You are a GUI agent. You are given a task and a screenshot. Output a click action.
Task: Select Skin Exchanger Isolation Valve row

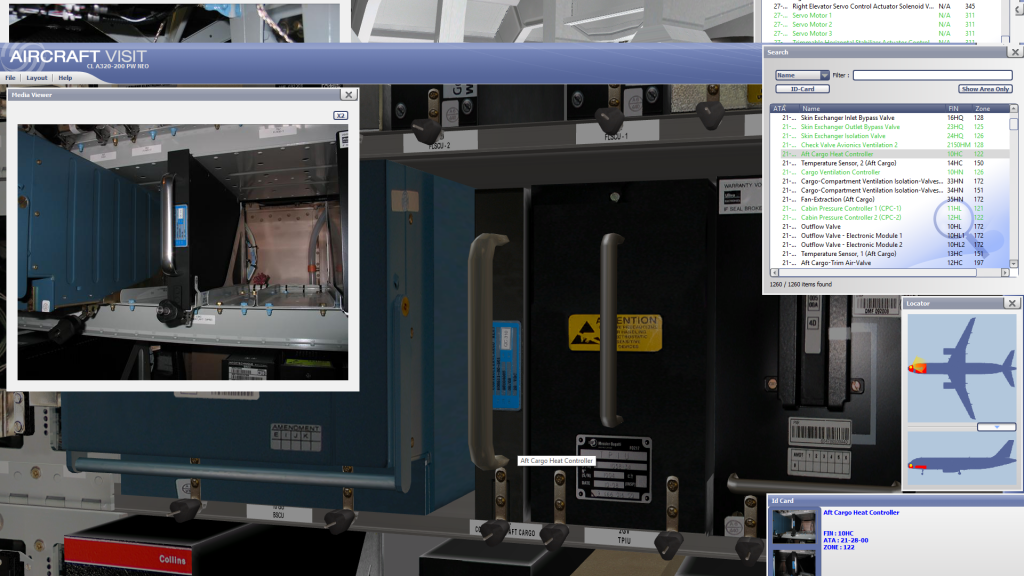coord(889,136)
